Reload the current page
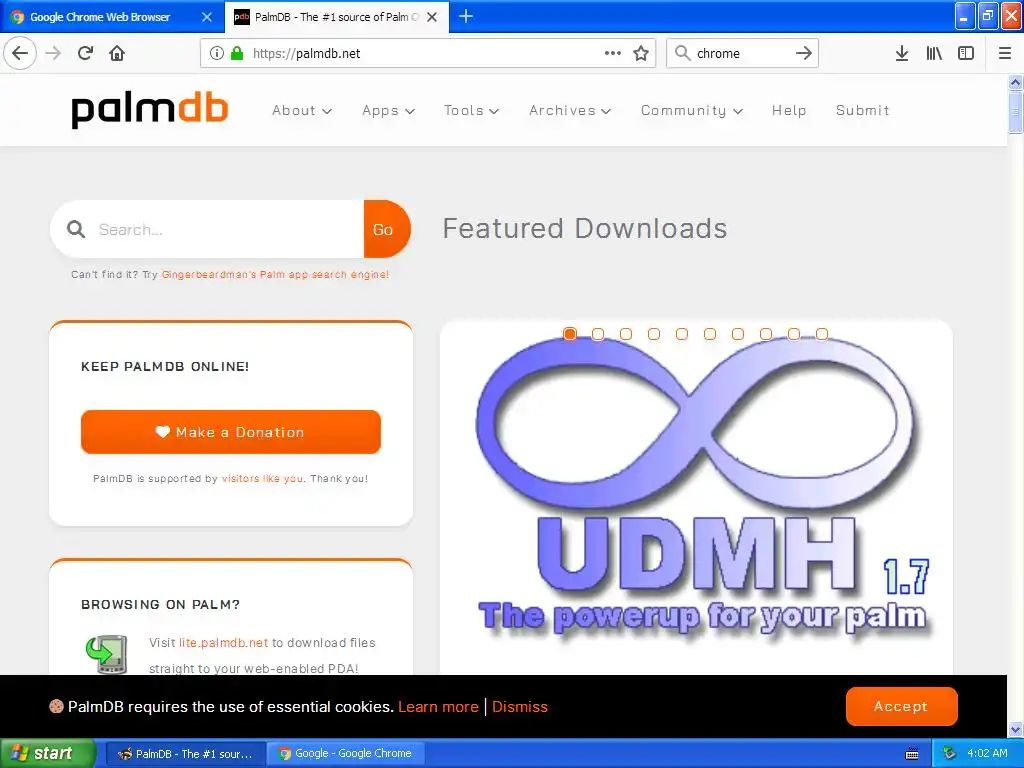Image resolution: width=1024 pixels, height=768 pixels. tap(86, 53)
